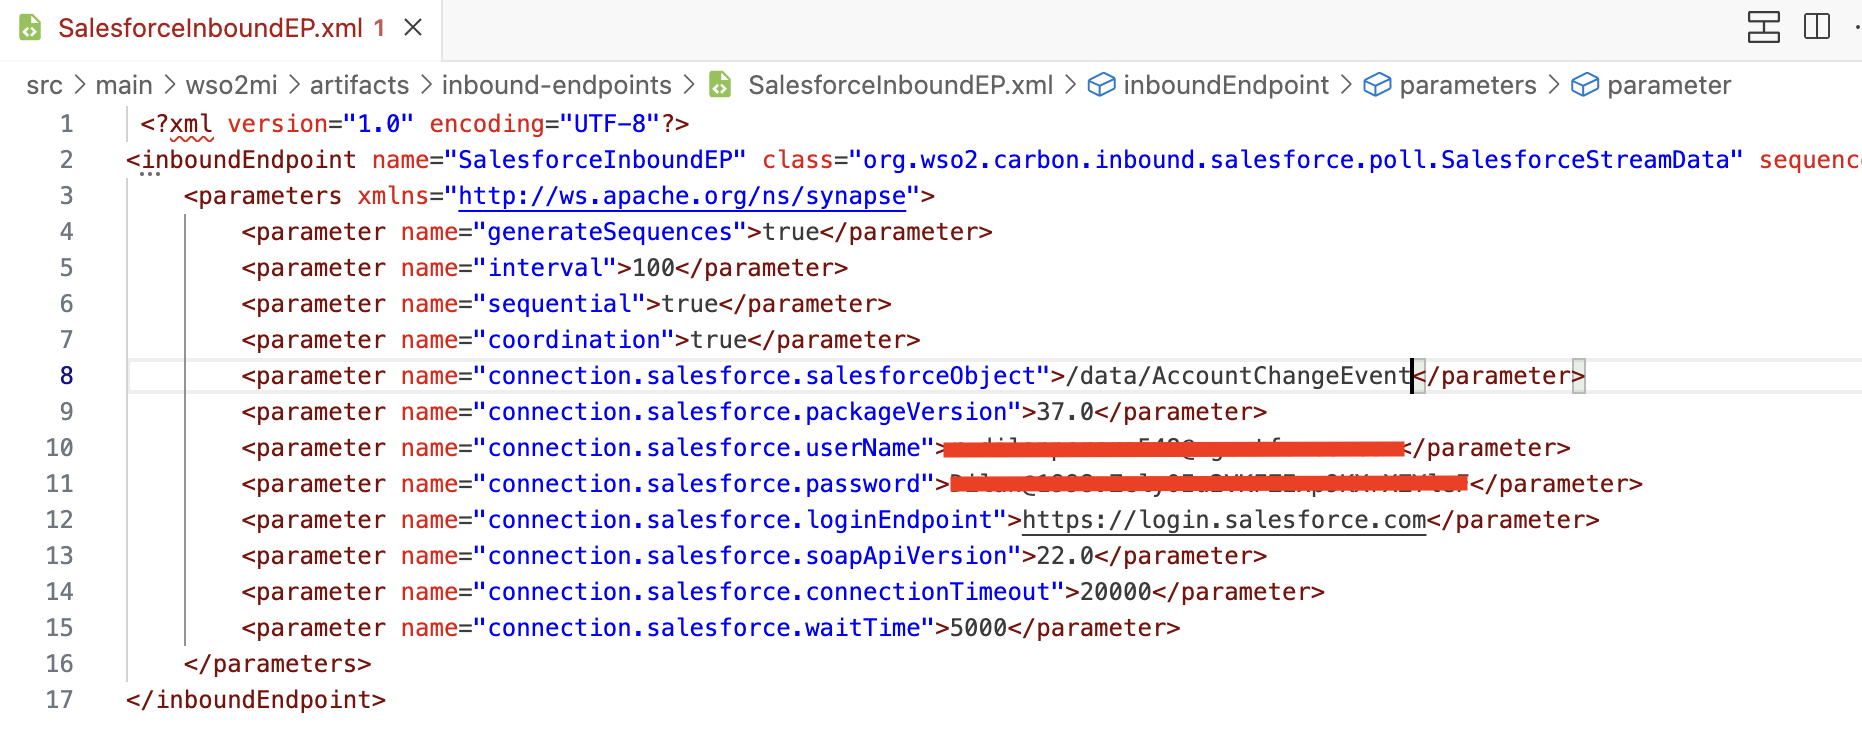Expand the chevron after inbound-endpoints breadcrumb
This screenshot has height=754, width=1862.
coord(689,85)
